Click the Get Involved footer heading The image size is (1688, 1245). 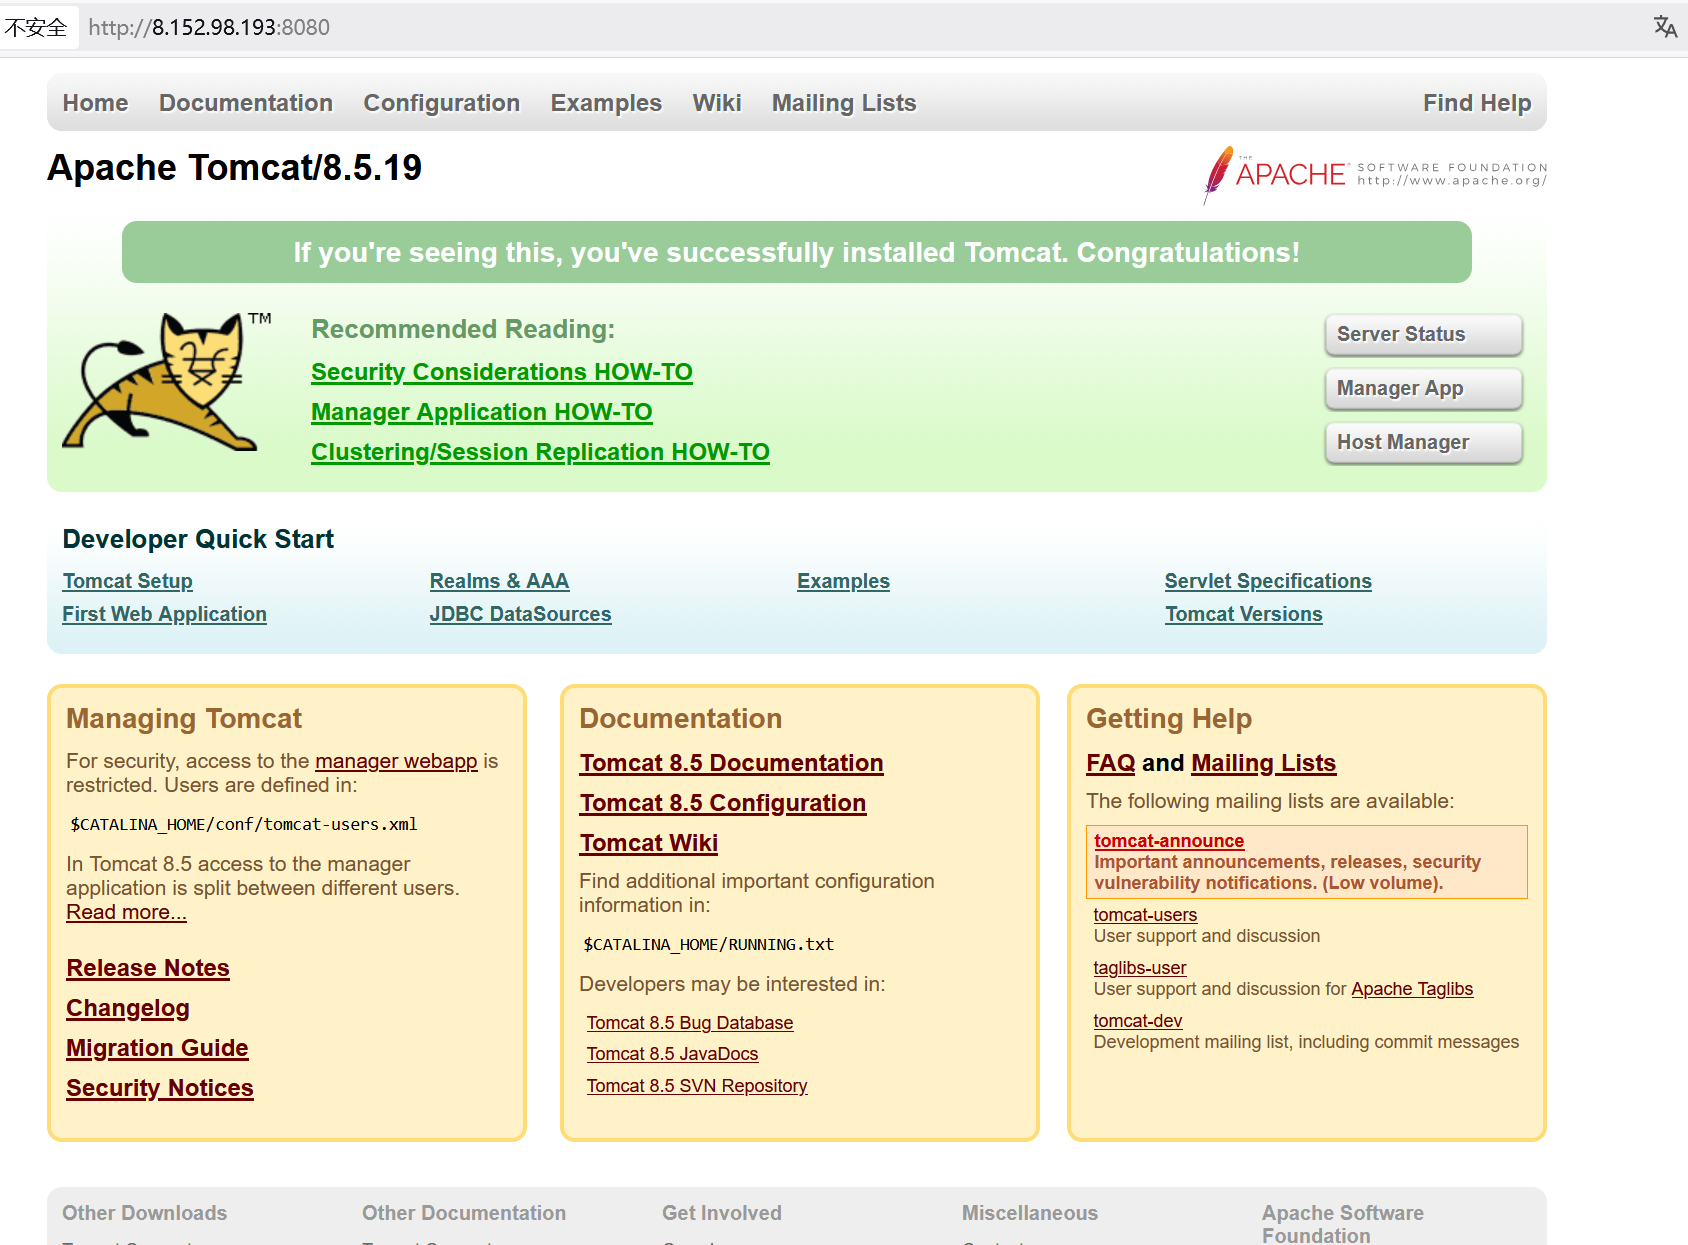pos(722,1213)
